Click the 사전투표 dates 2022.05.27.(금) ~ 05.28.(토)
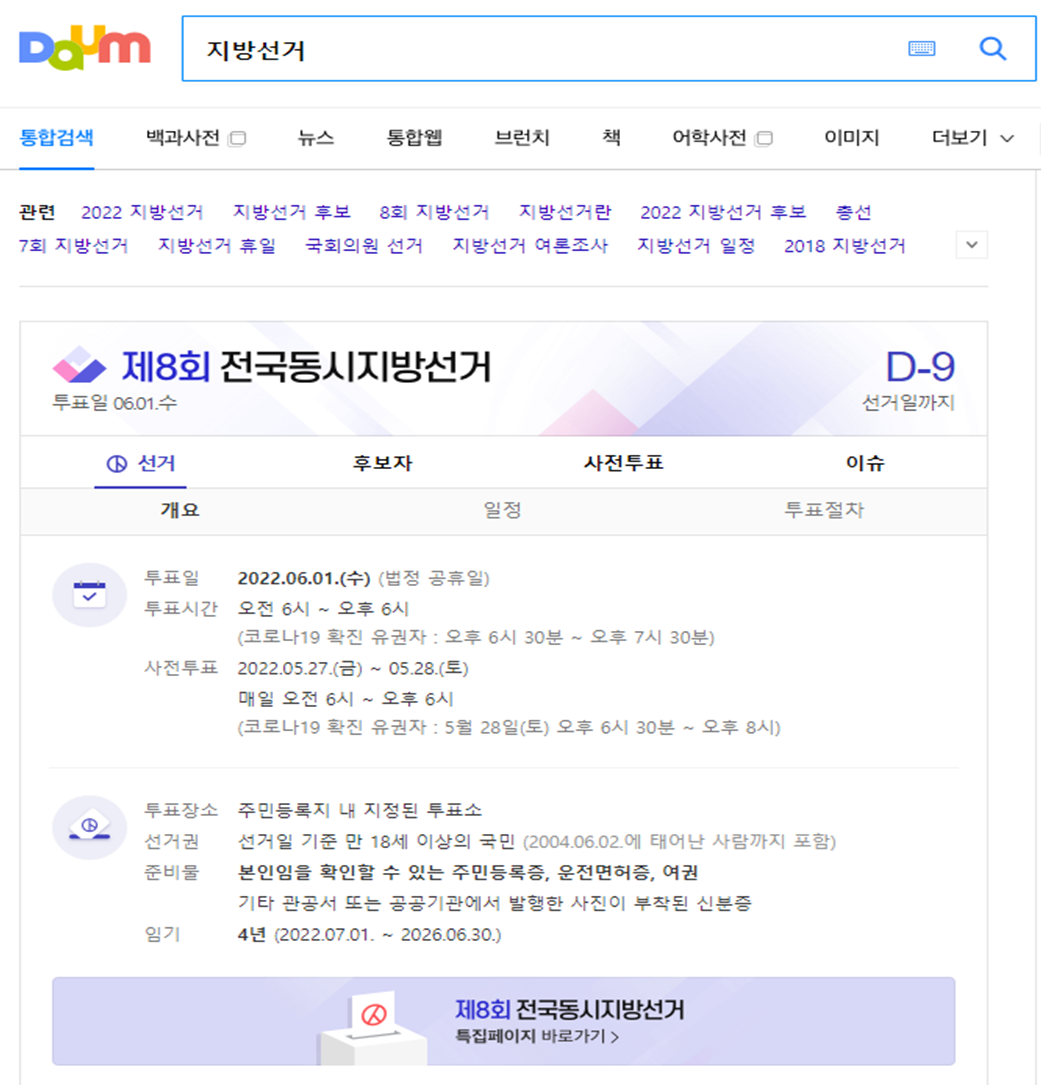The height and width of the screenshot is (1085, 1041). point(353,668)
